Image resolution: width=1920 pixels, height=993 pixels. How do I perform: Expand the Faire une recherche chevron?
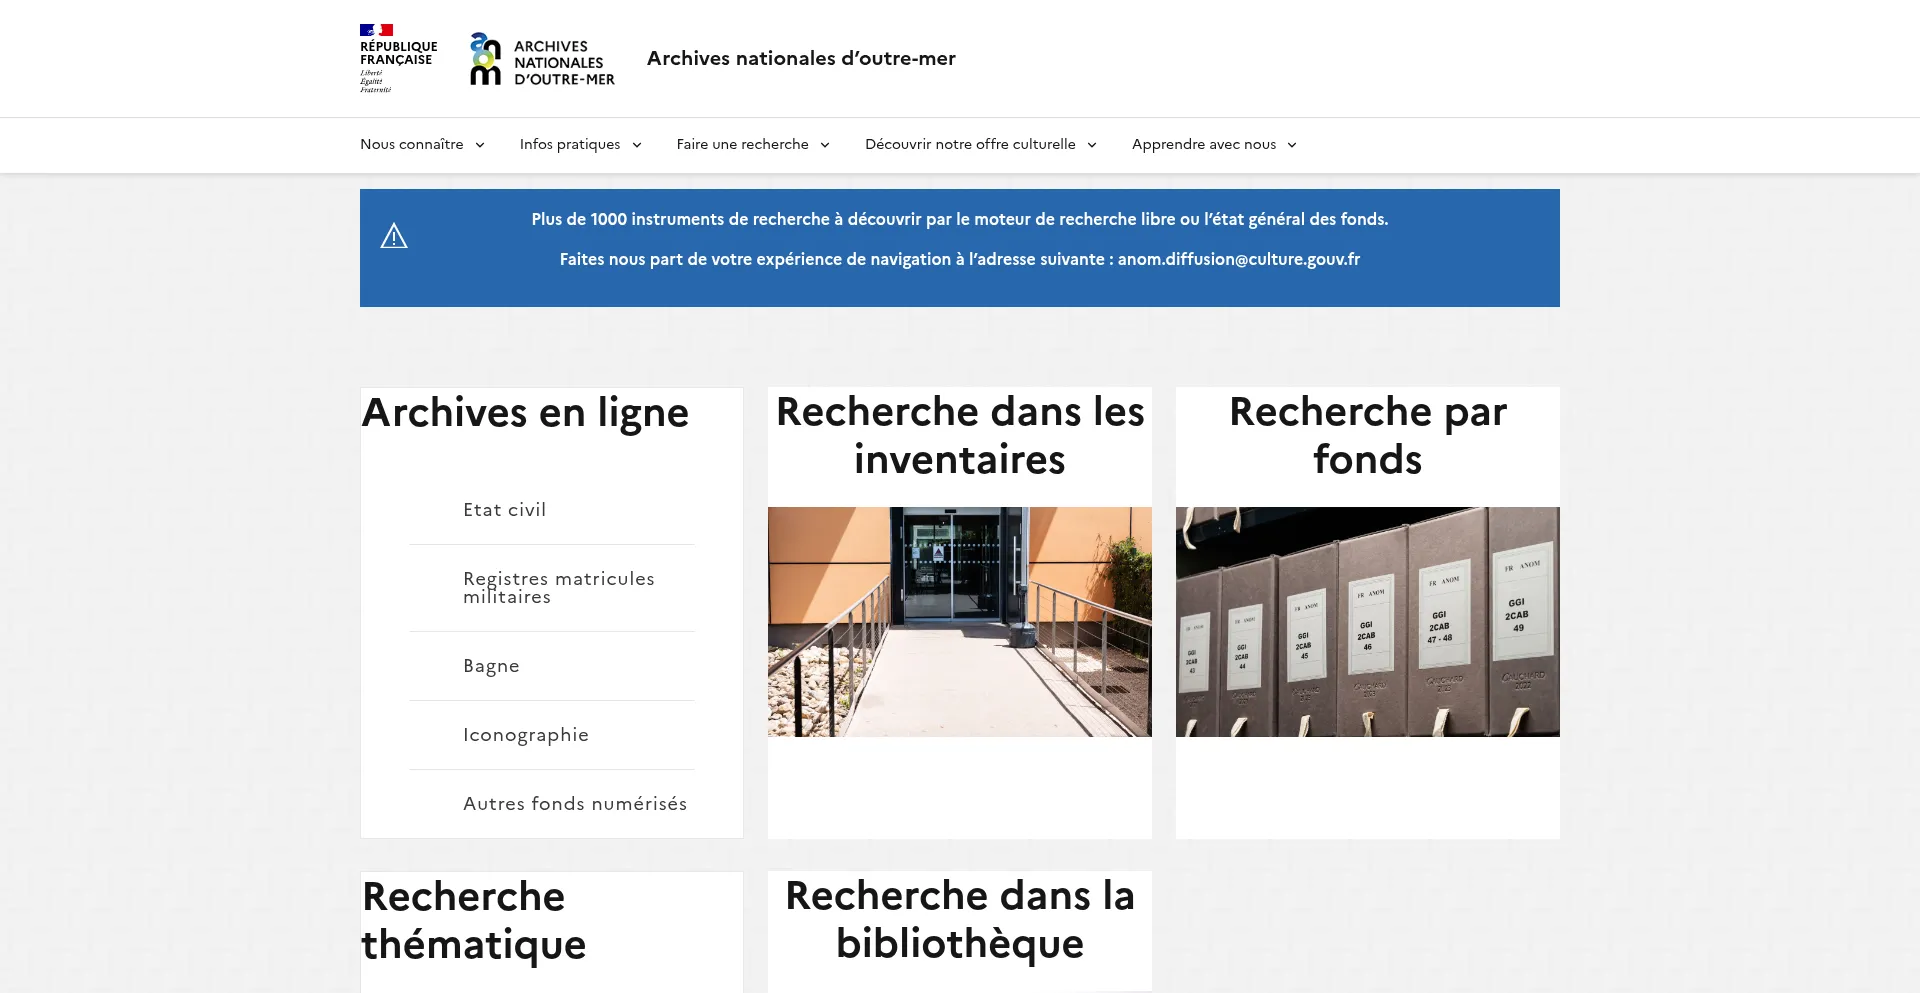[825, 145]
